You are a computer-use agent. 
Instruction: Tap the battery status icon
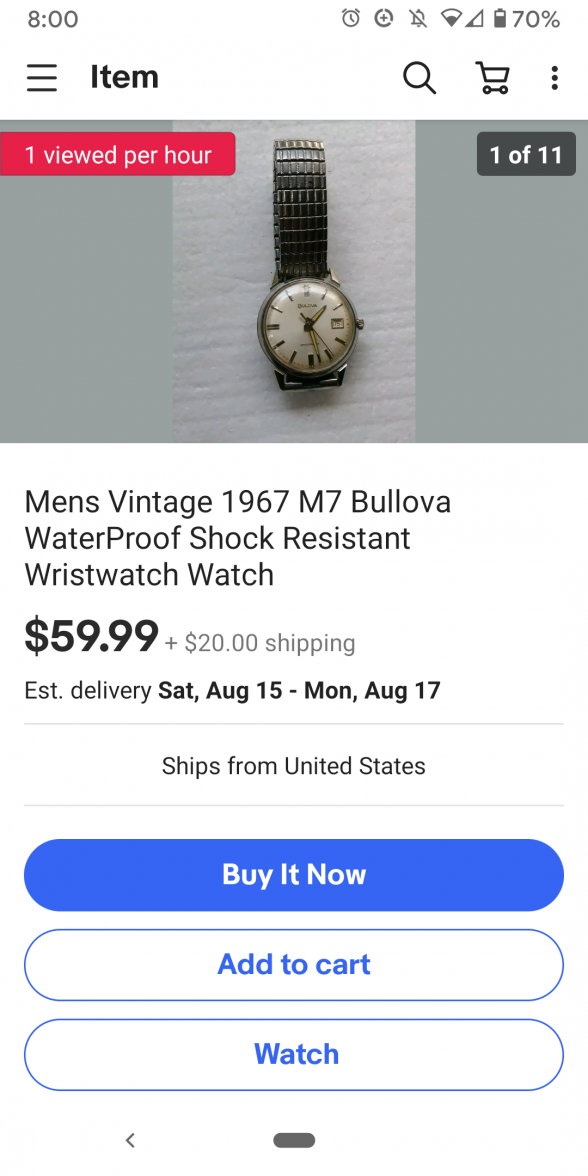coord(500,19)
